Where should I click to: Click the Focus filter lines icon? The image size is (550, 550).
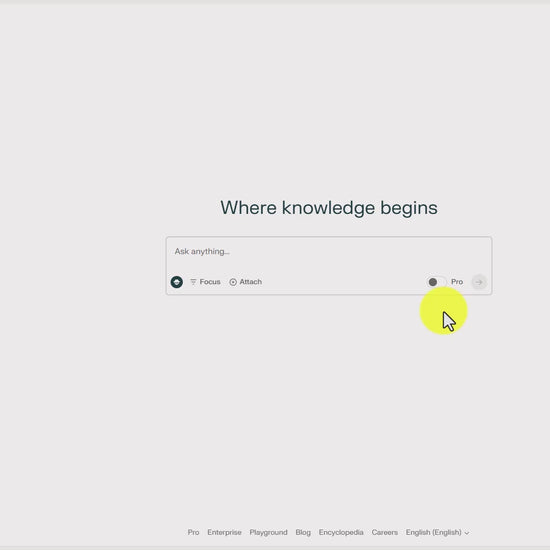pyautogui.click(x=193, y=282)
